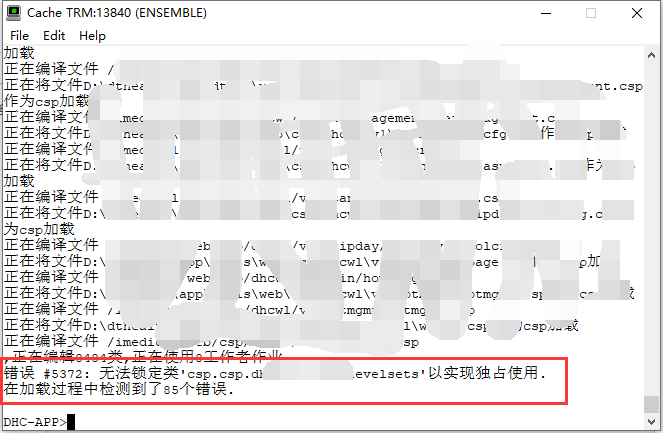Click the scrollbar down arrow
This screenshot has width=663, height=433.
(651, 421)
